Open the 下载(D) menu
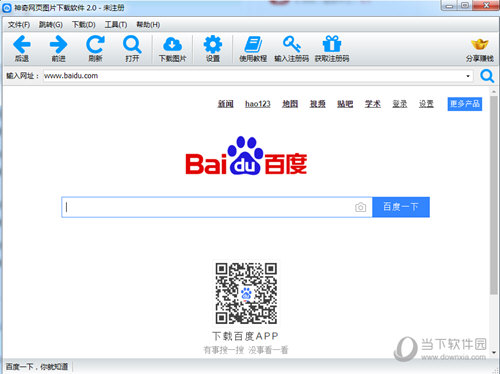Viewport: 500px width, 374px height. pyautogui.click(x=84, y=25)
